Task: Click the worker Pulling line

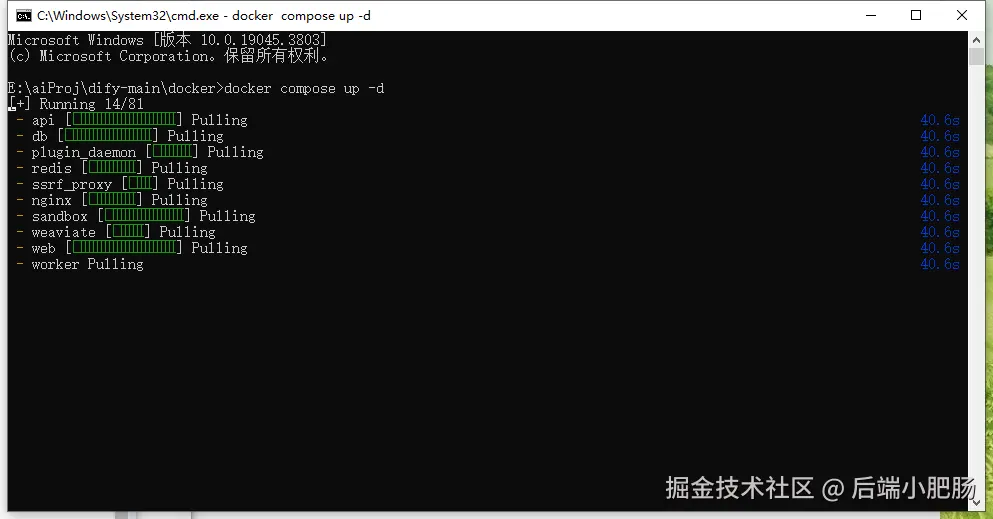Action: coord(80,264)
